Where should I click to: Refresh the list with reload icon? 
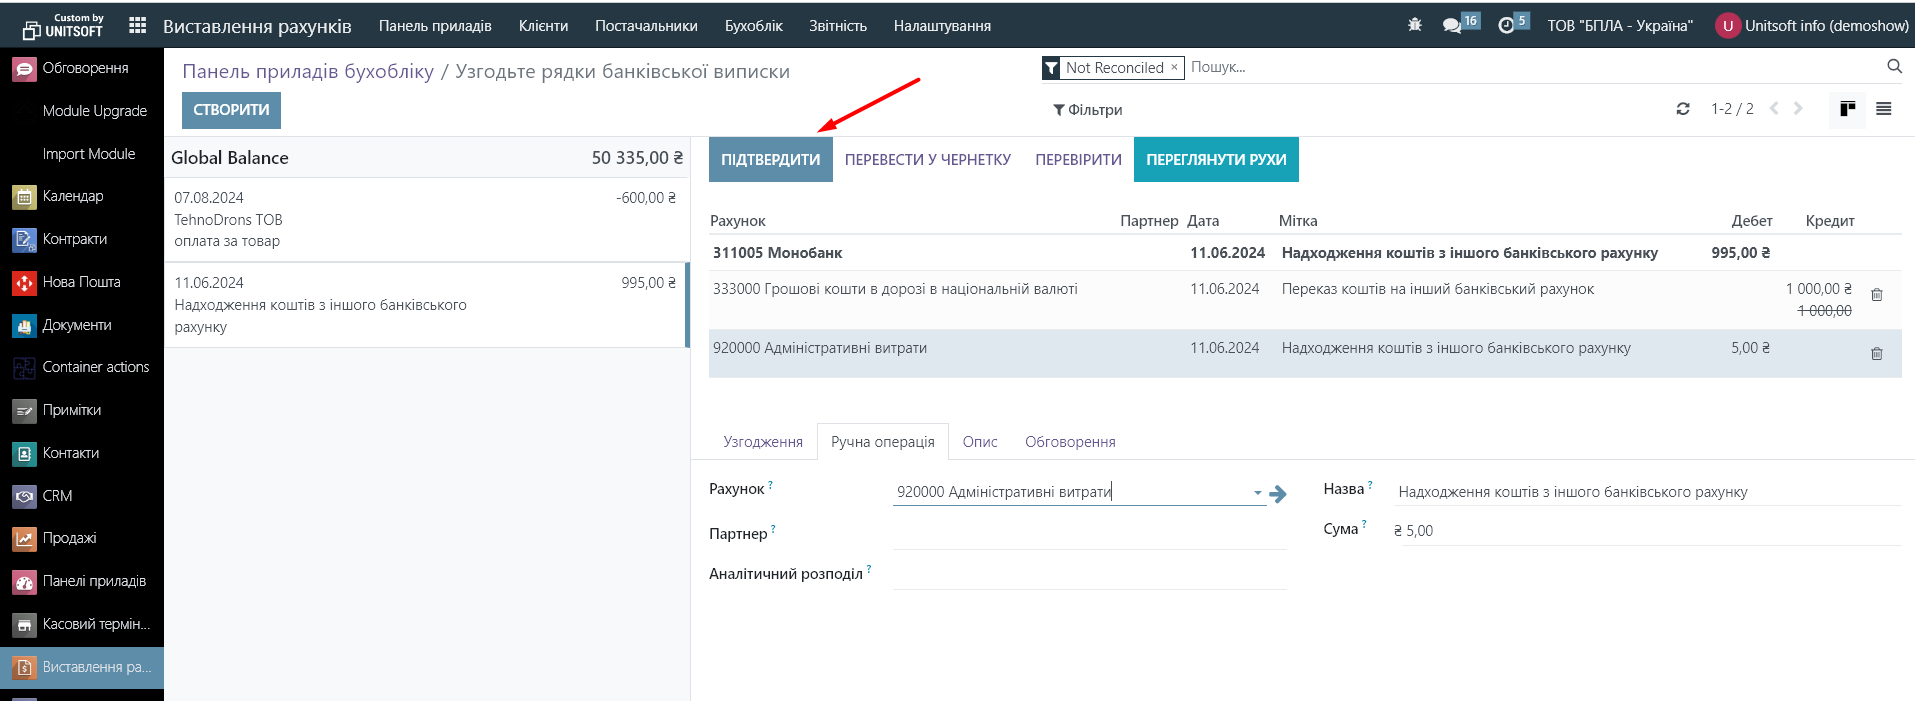point(1683,109)
